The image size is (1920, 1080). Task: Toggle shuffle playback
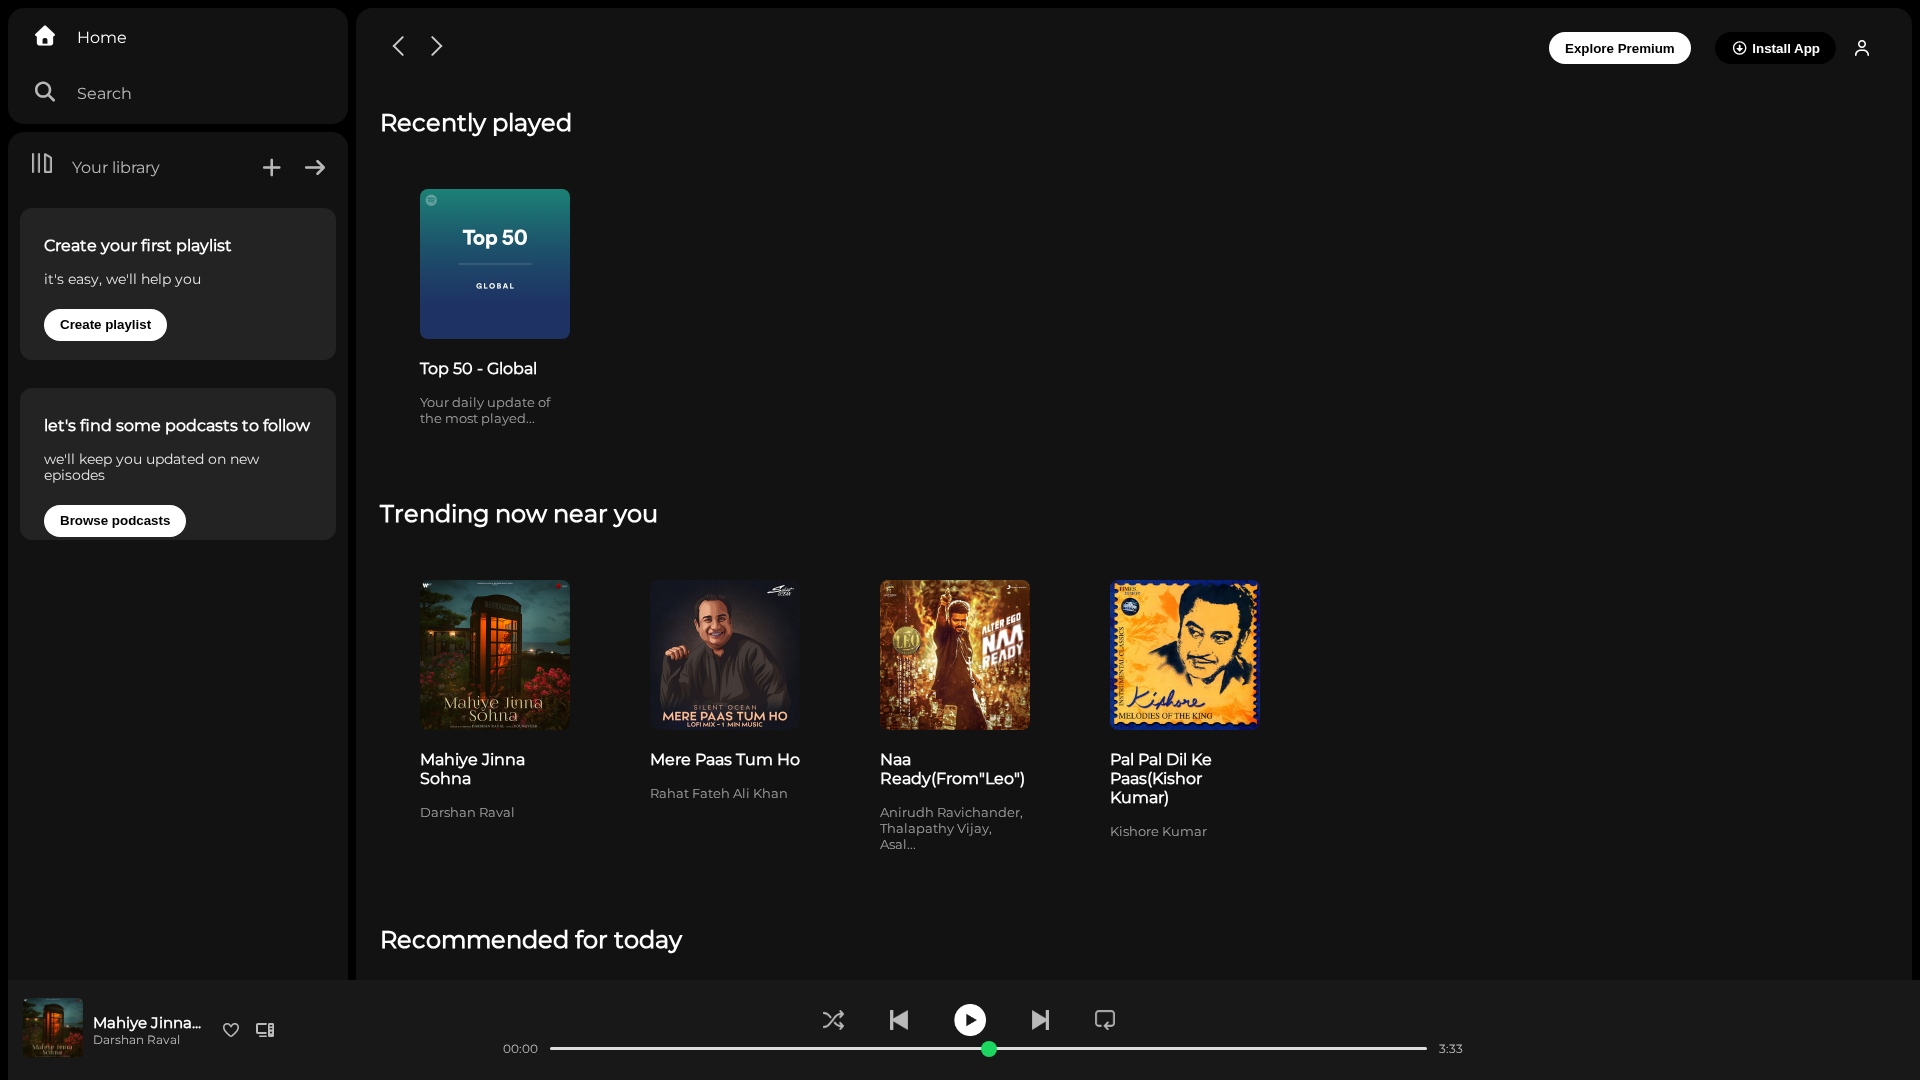click(x=833, y=1020)
